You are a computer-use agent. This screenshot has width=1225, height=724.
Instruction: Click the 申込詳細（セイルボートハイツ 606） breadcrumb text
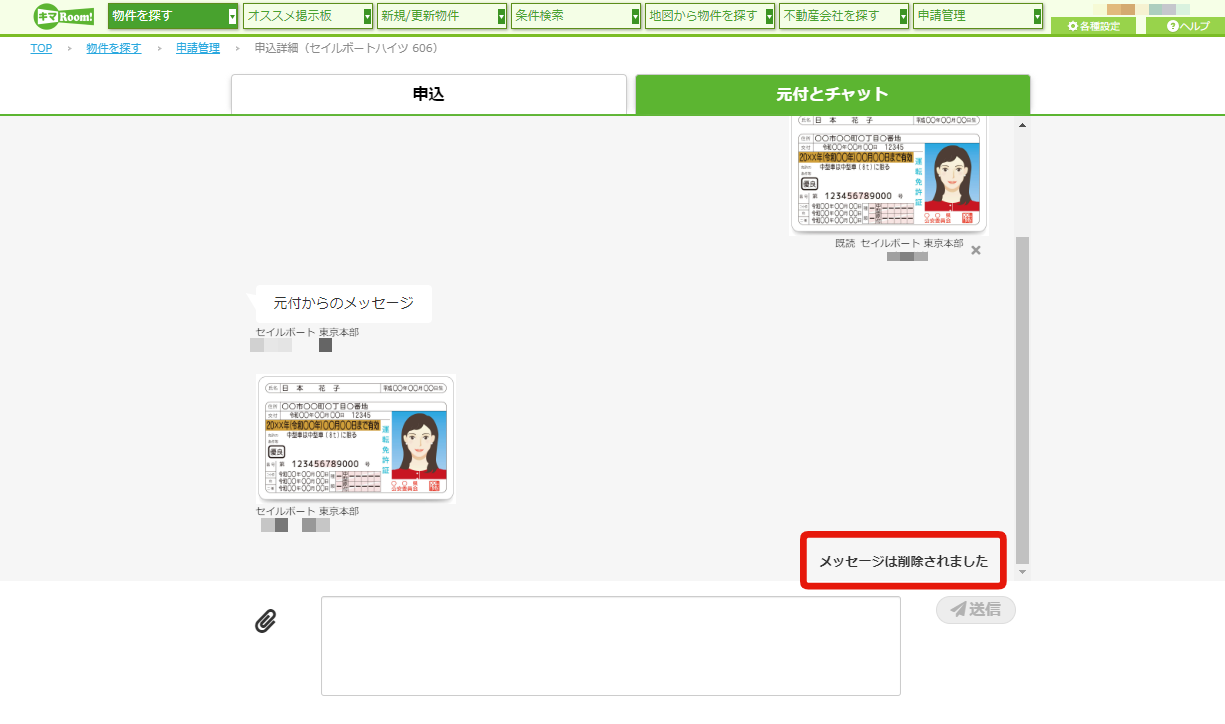point(346,48)
